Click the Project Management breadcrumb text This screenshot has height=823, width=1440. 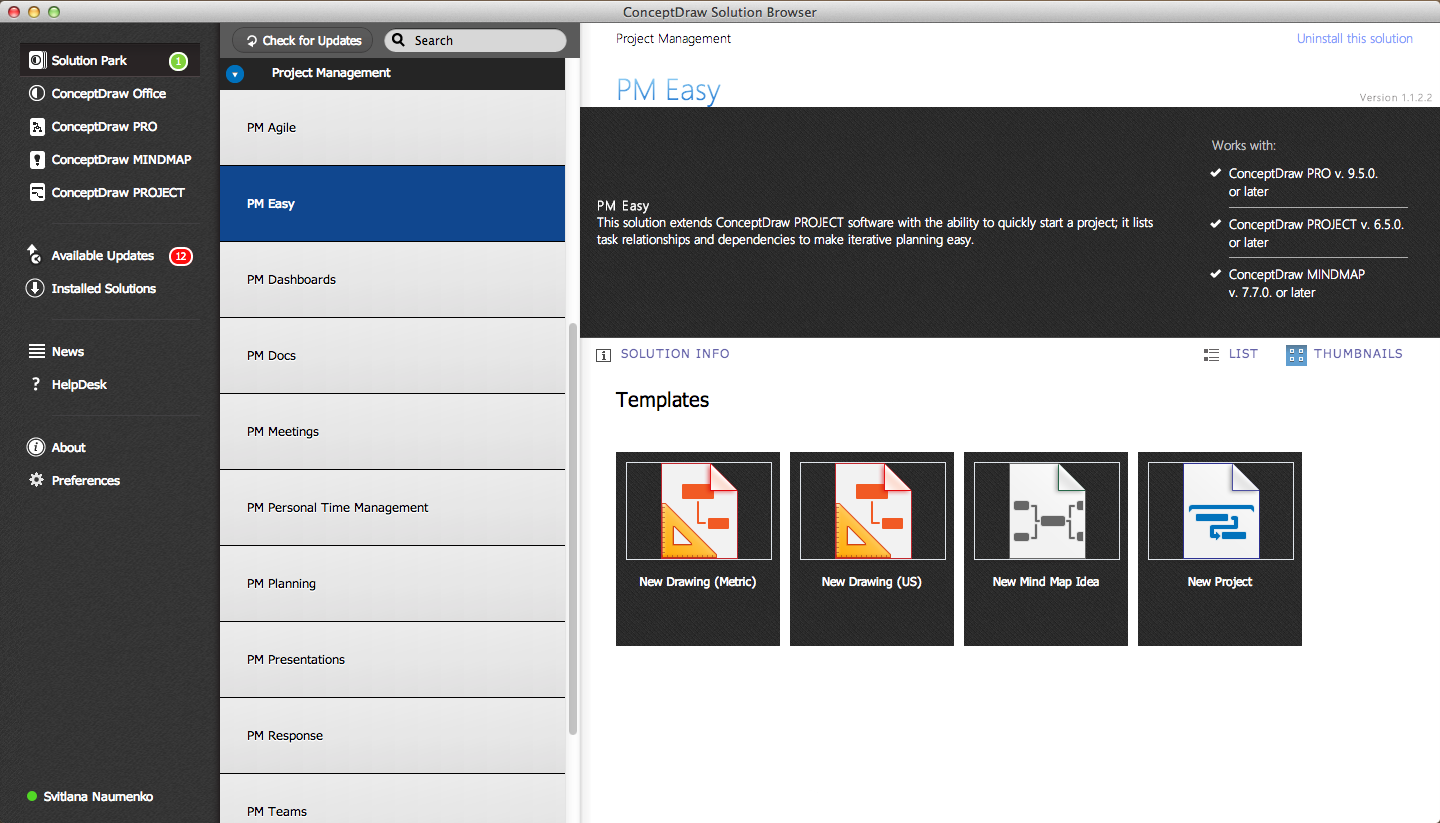pyautogui.click(x=673, y=39)
